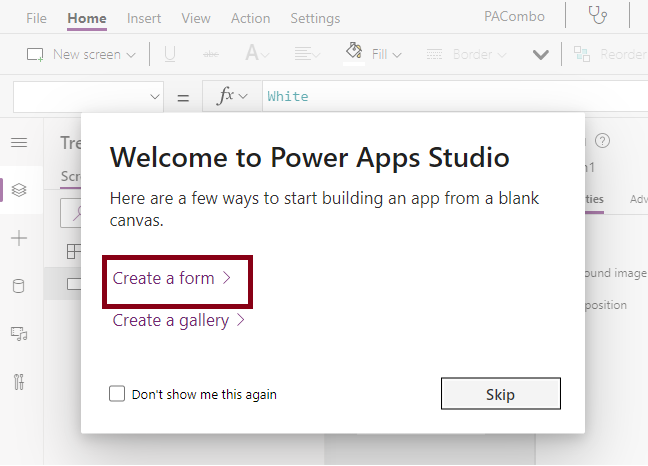Screen dimensions: 648x466
Task: Click the PACombo app name
Action: pyautogui.click(x=514, y=17)
